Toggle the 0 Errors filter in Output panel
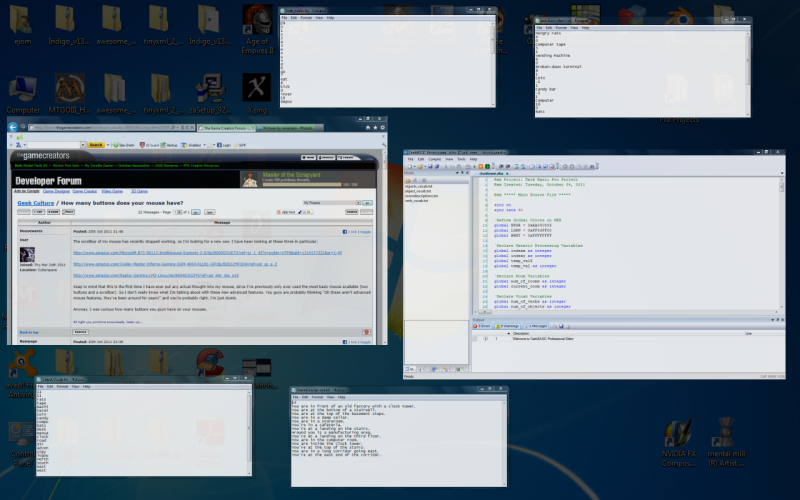Screen dimensions: 800x500 (482, 326)
